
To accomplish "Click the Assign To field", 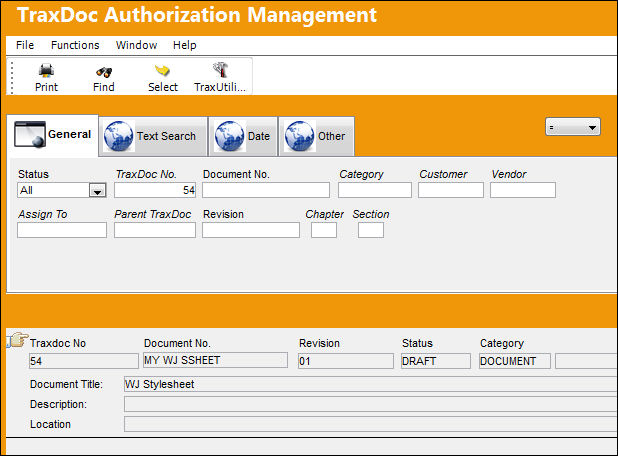I will (62, 230).
